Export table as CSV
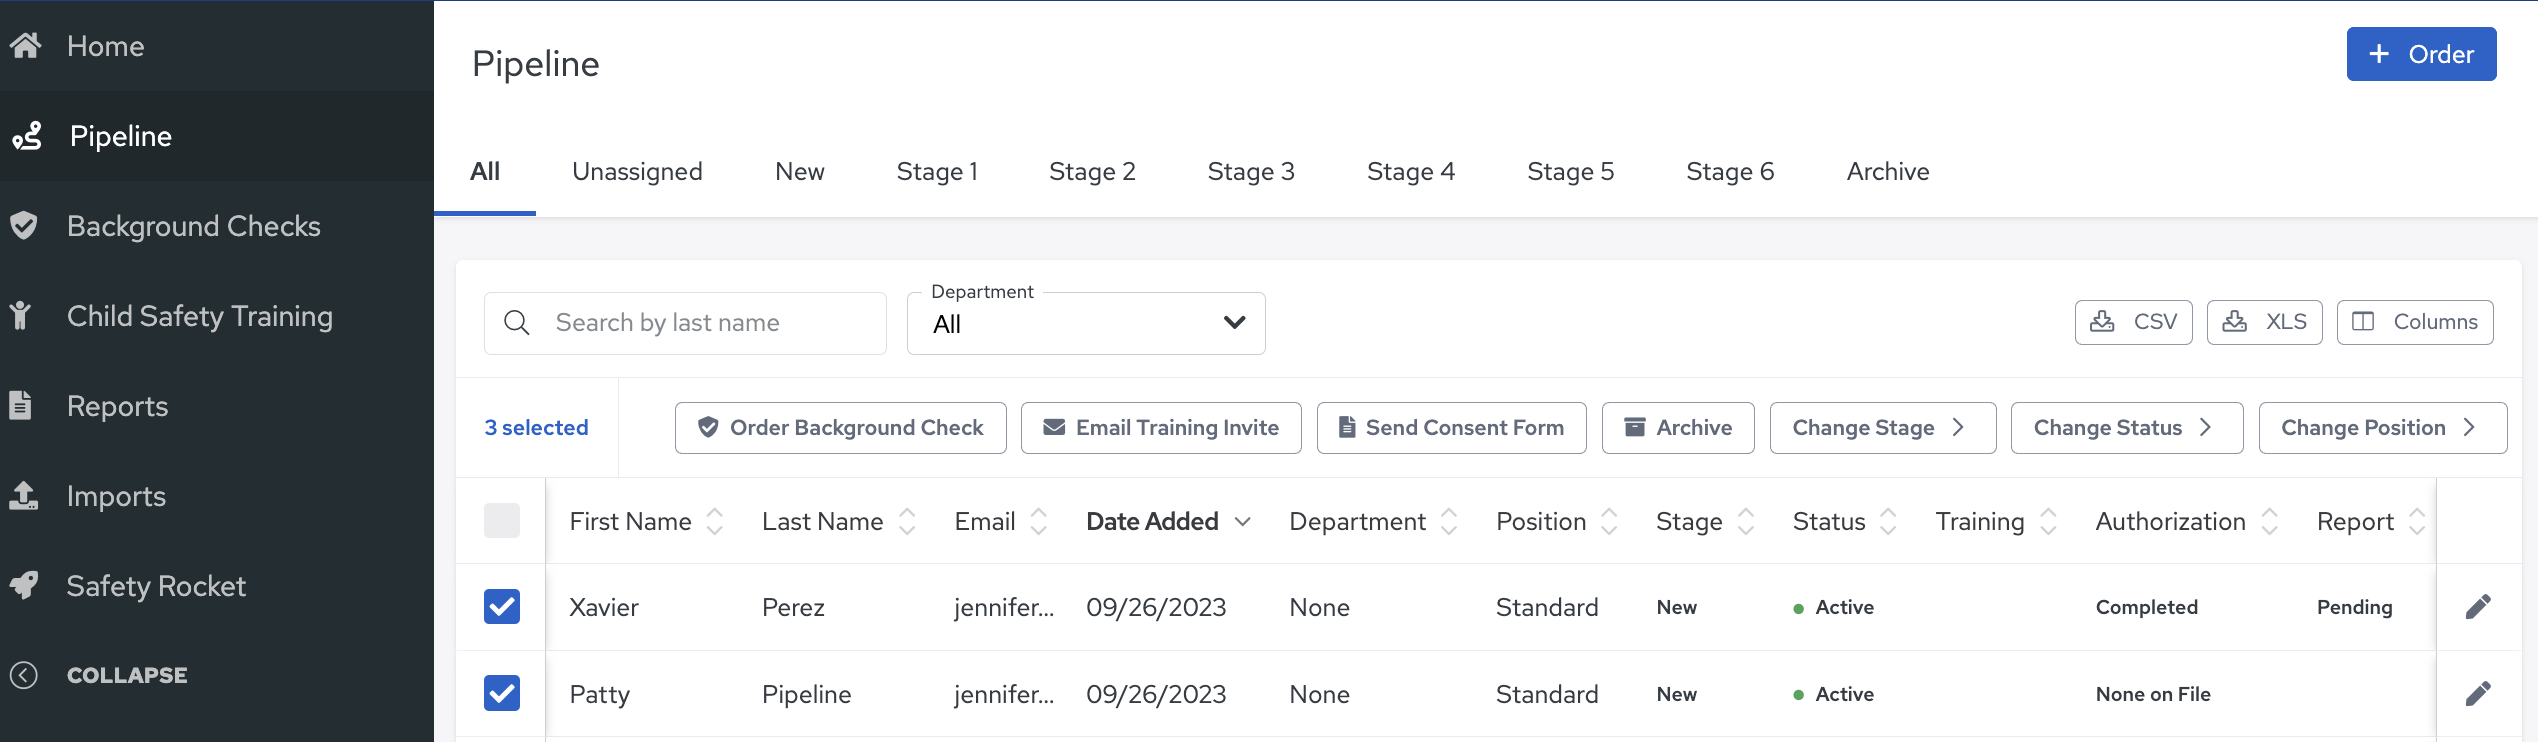The image size is (2538, 742). (x=2134, y=322)
